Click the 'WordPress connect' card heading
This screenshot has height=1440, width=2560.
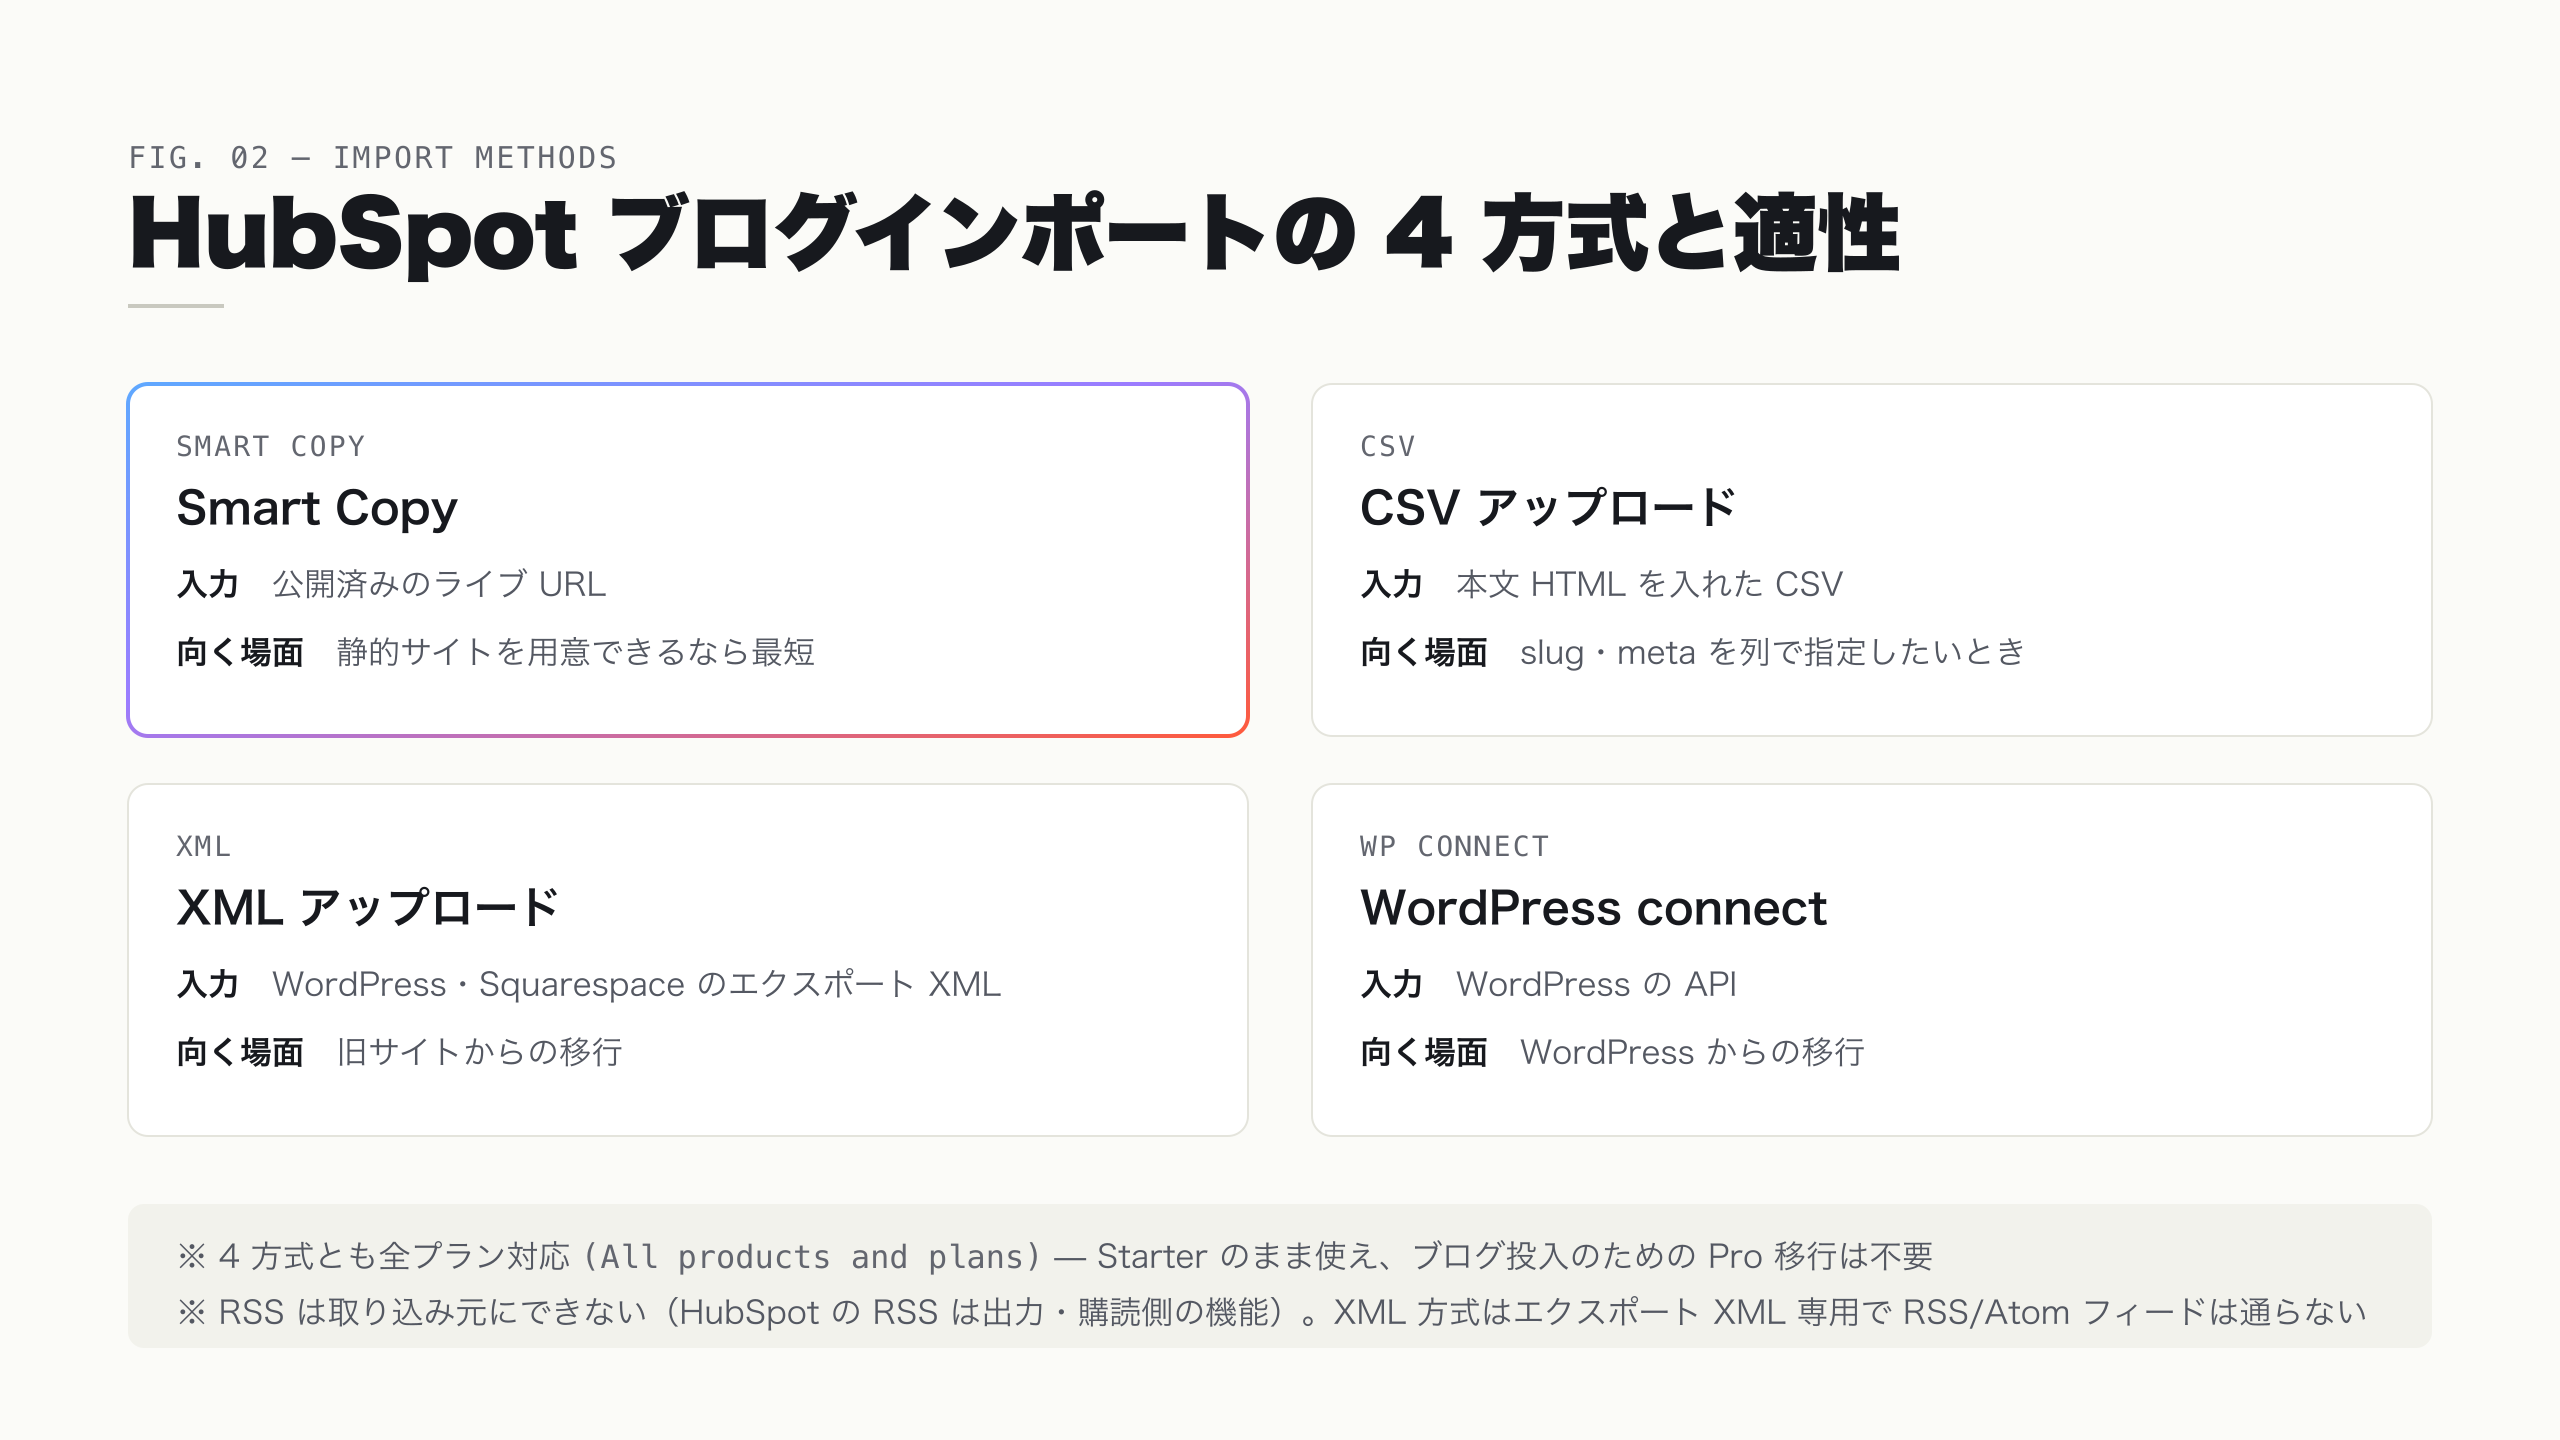[1594, 908]
